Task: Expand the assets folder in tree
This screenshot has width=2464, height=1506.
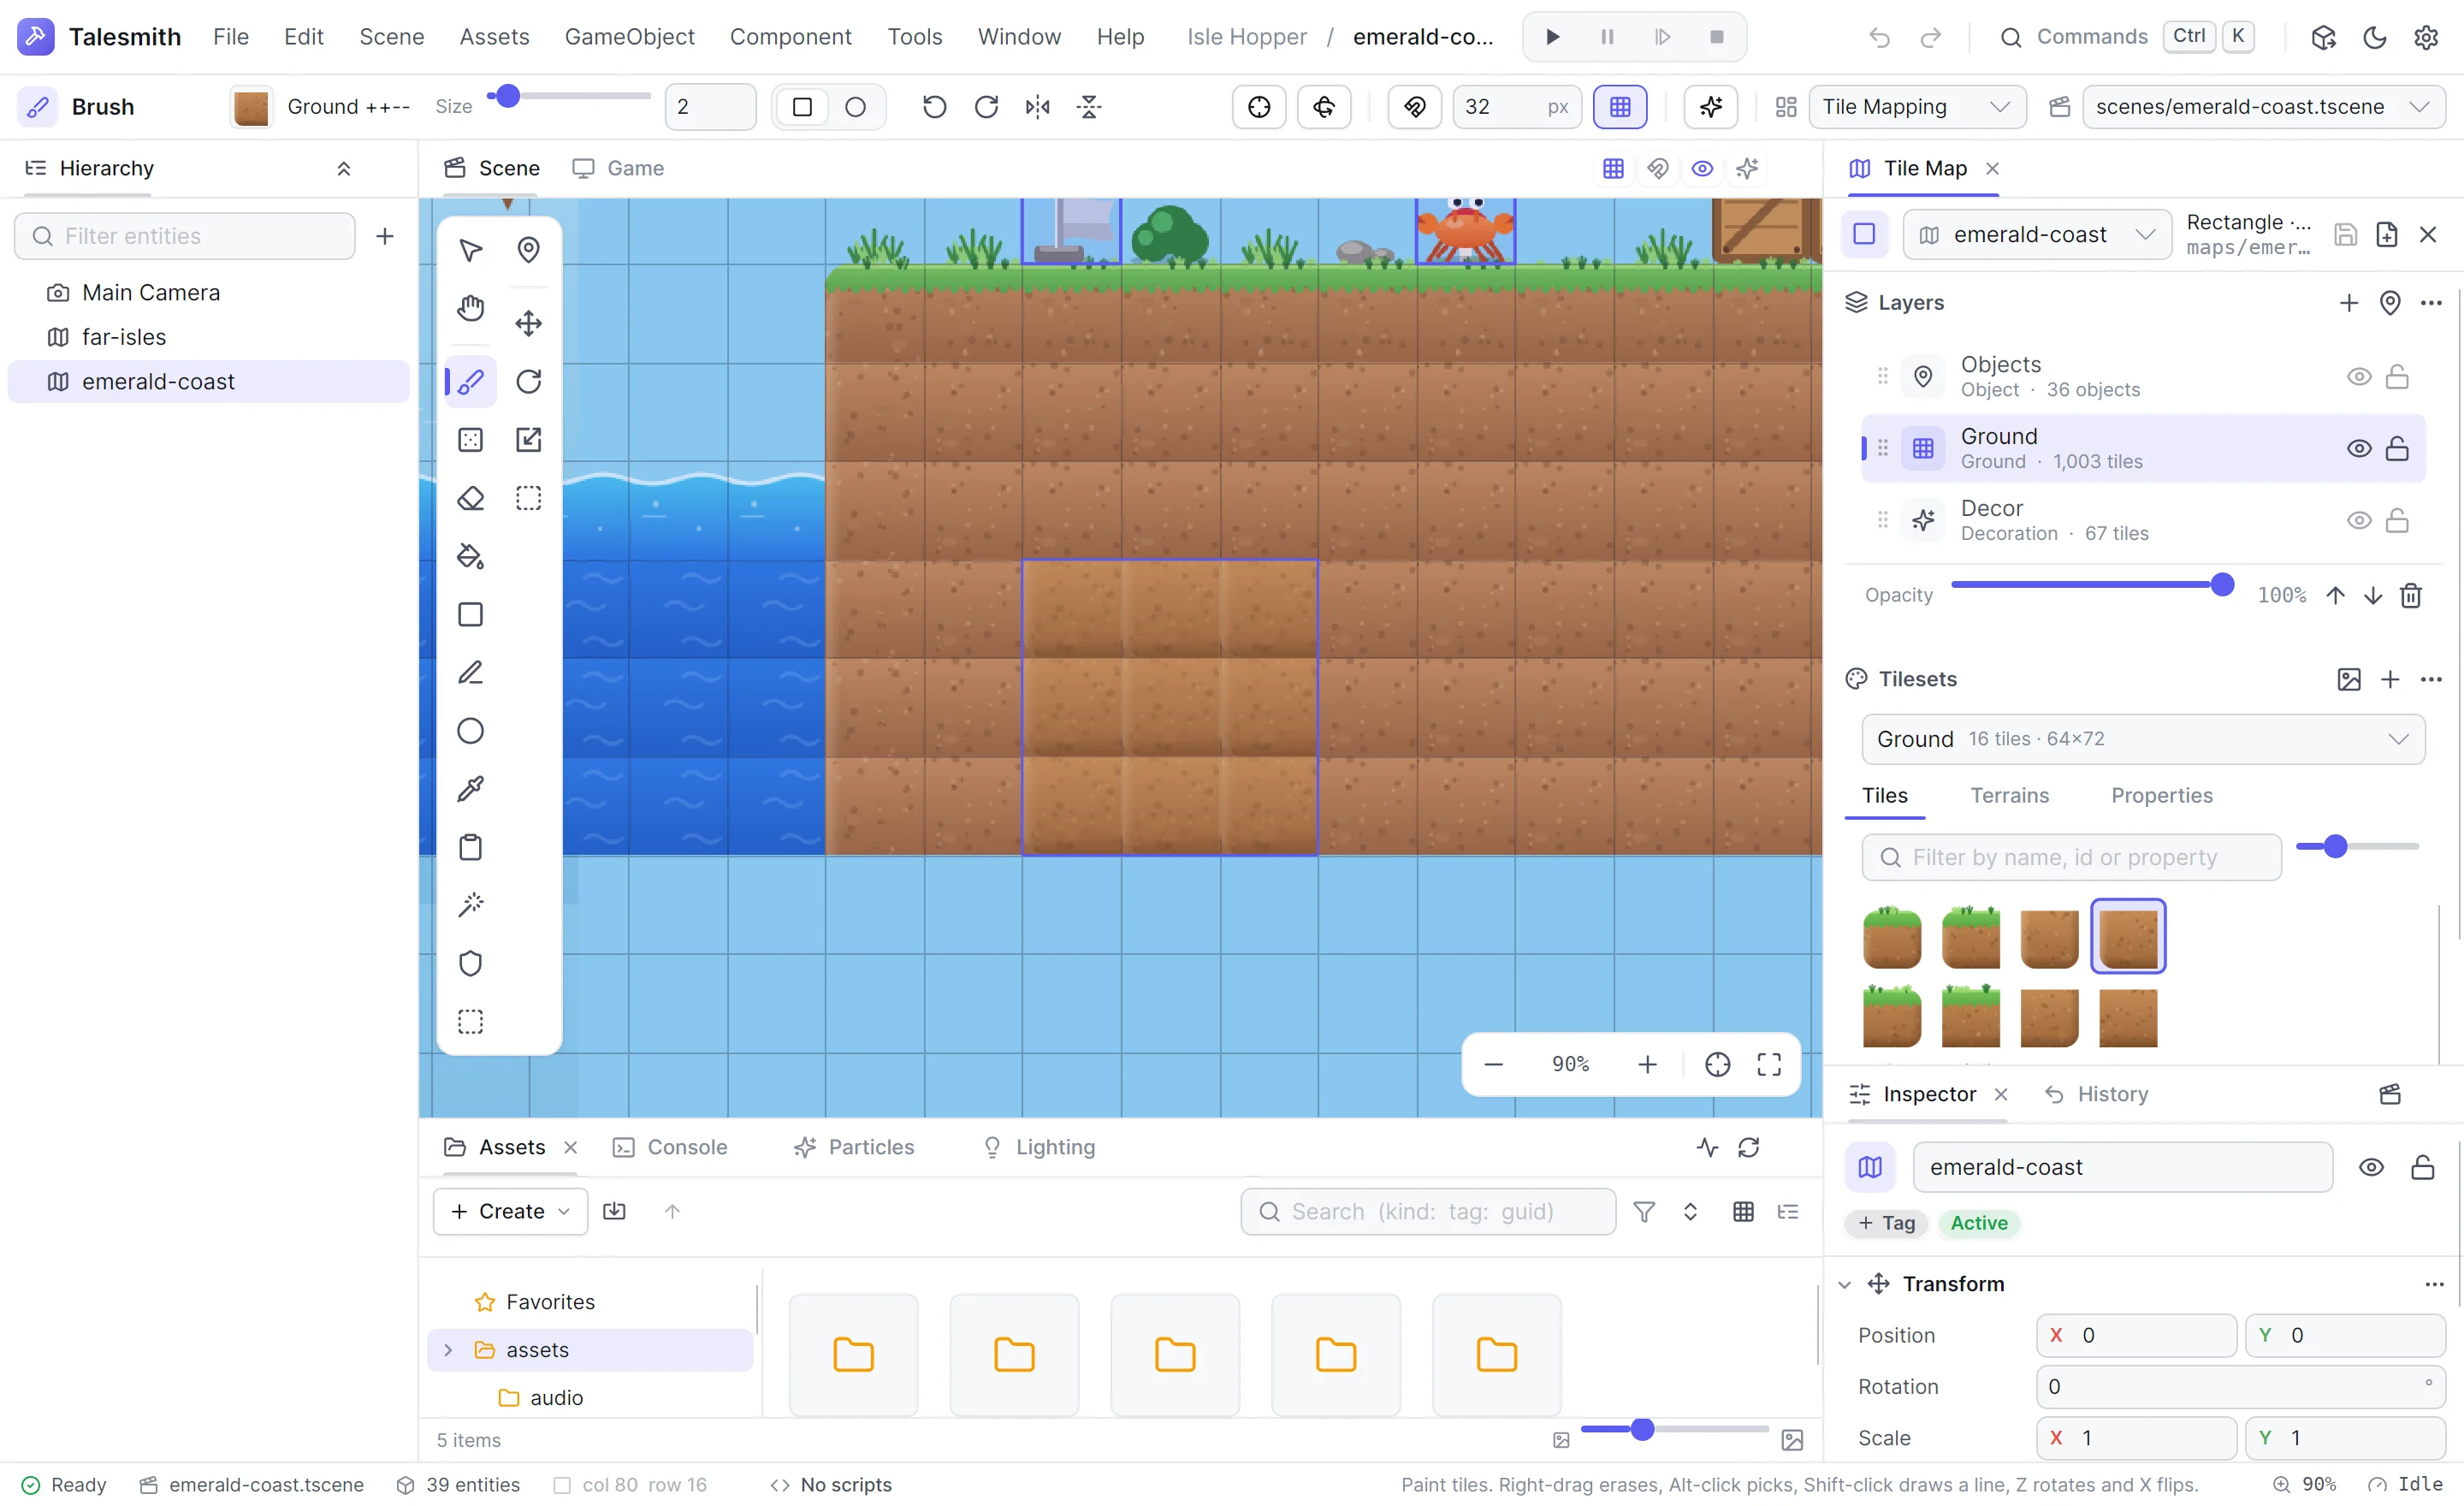Action: [x=448, y=1350]
